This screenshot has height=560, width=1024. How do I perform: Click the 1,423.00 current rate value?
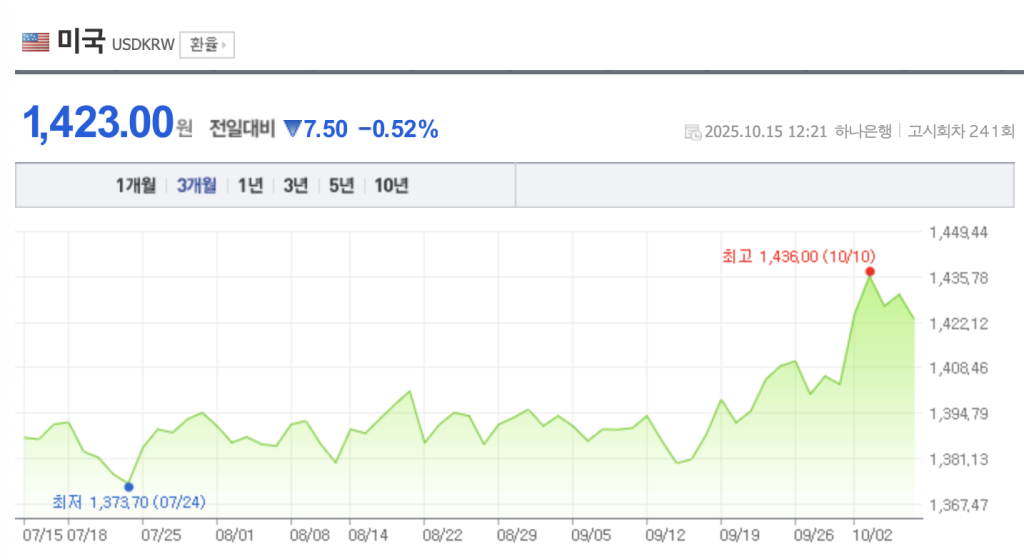click(x=98, y=124)
